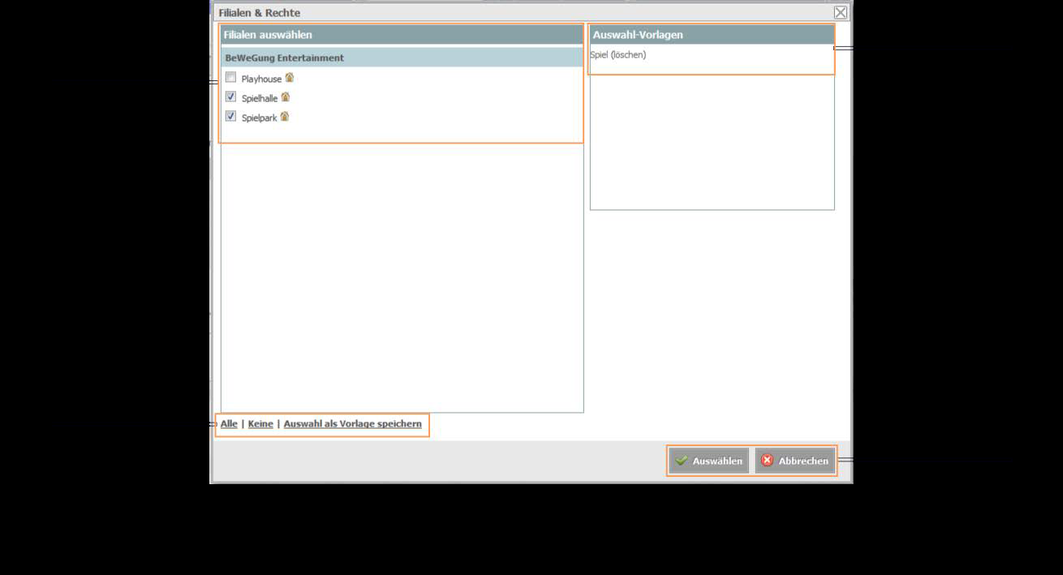
Task: Click the Filialen auswählen panel header
Action: coord(402,35)
